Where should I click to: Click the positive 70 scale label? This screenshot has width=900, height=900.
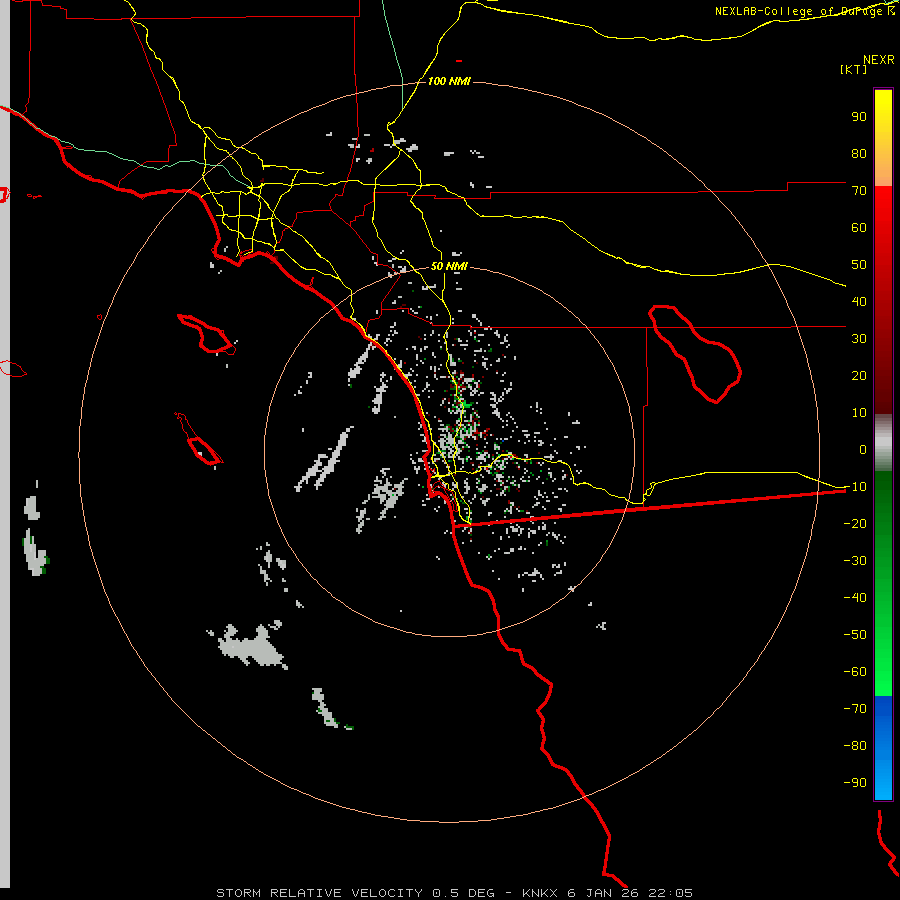pyautogui.click(x=859, y=191)
